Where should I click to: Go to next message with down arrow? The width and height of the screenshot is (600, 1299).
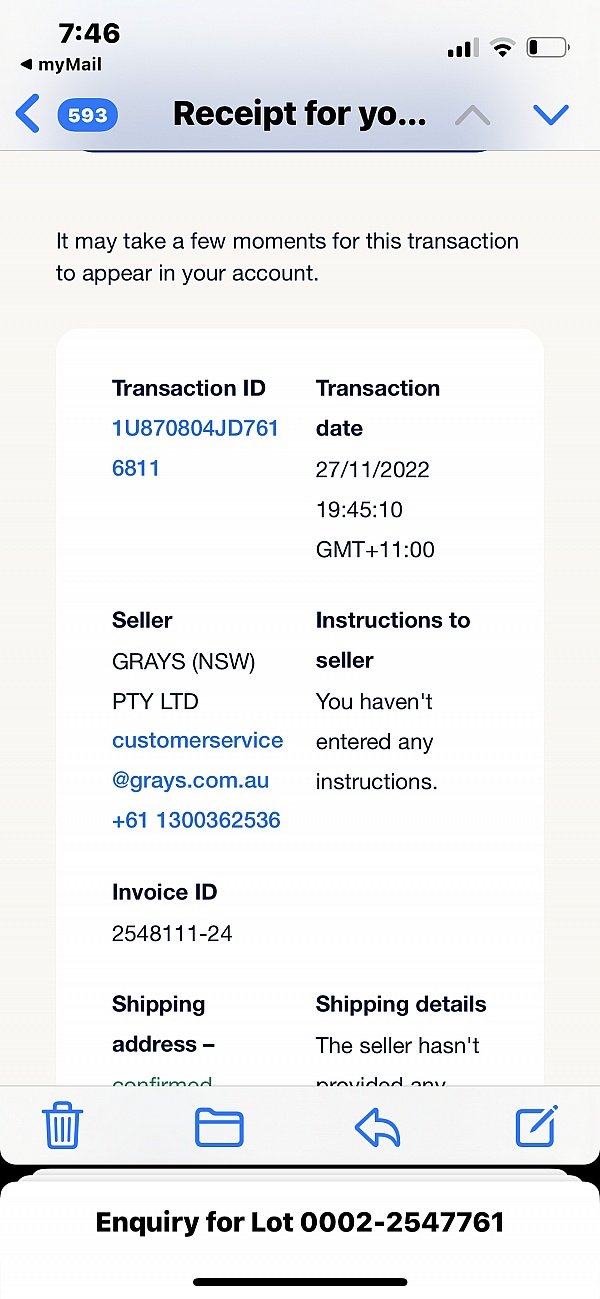(551, 115)
